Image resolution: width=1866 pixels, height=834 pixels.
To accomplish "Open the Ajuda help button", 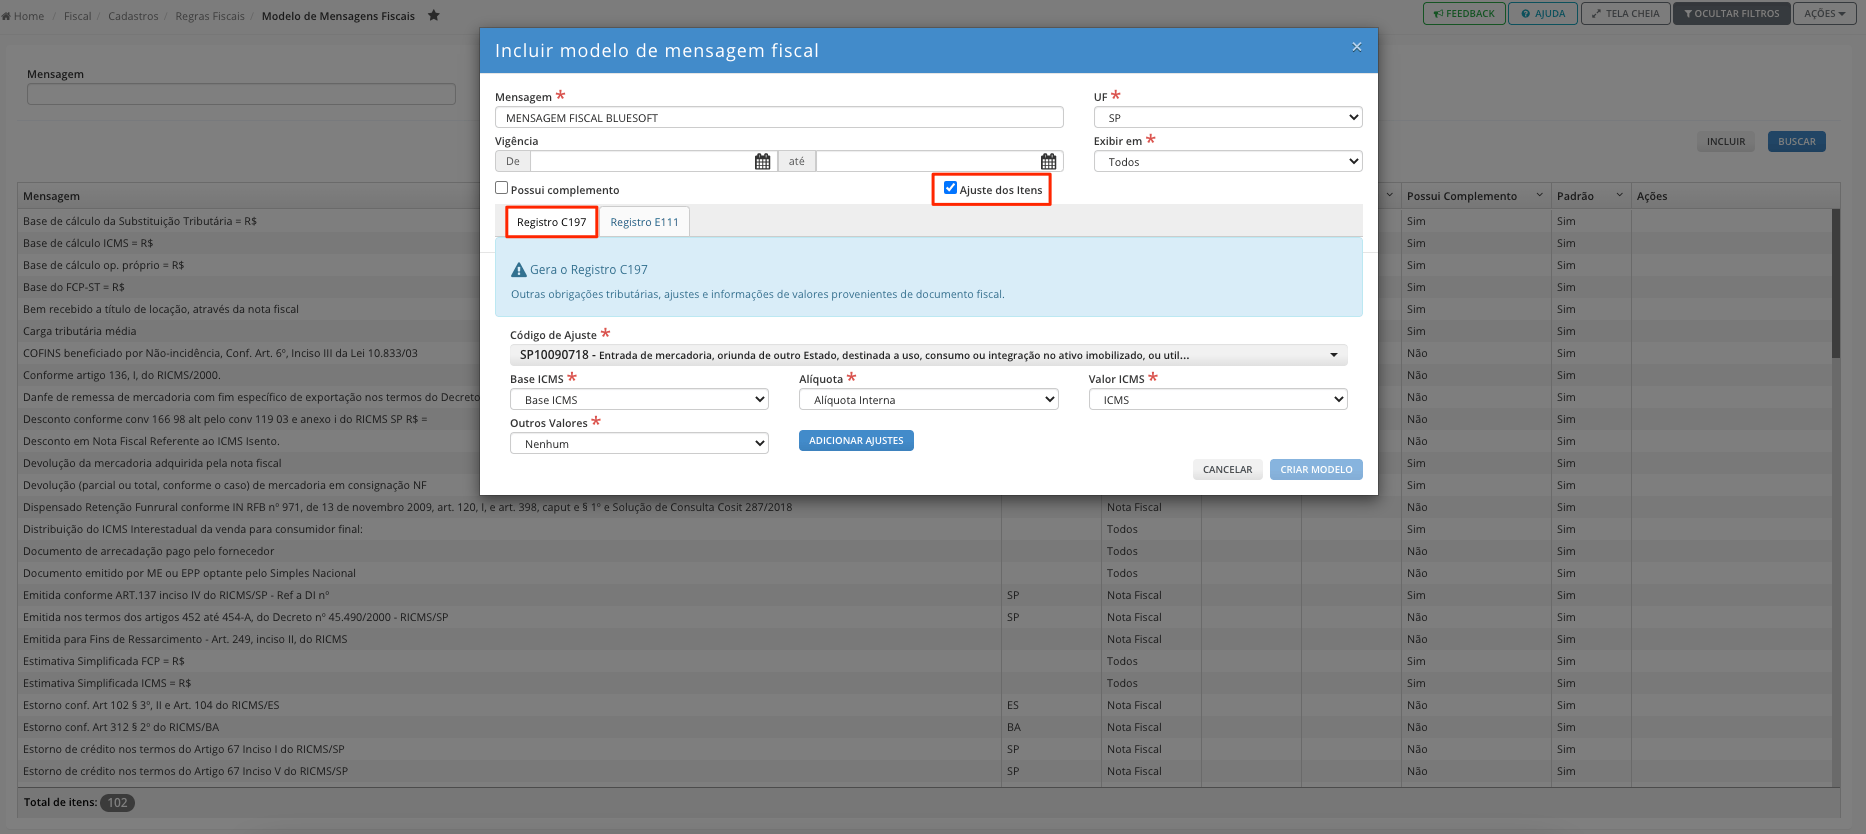I will pos(1543,14).
